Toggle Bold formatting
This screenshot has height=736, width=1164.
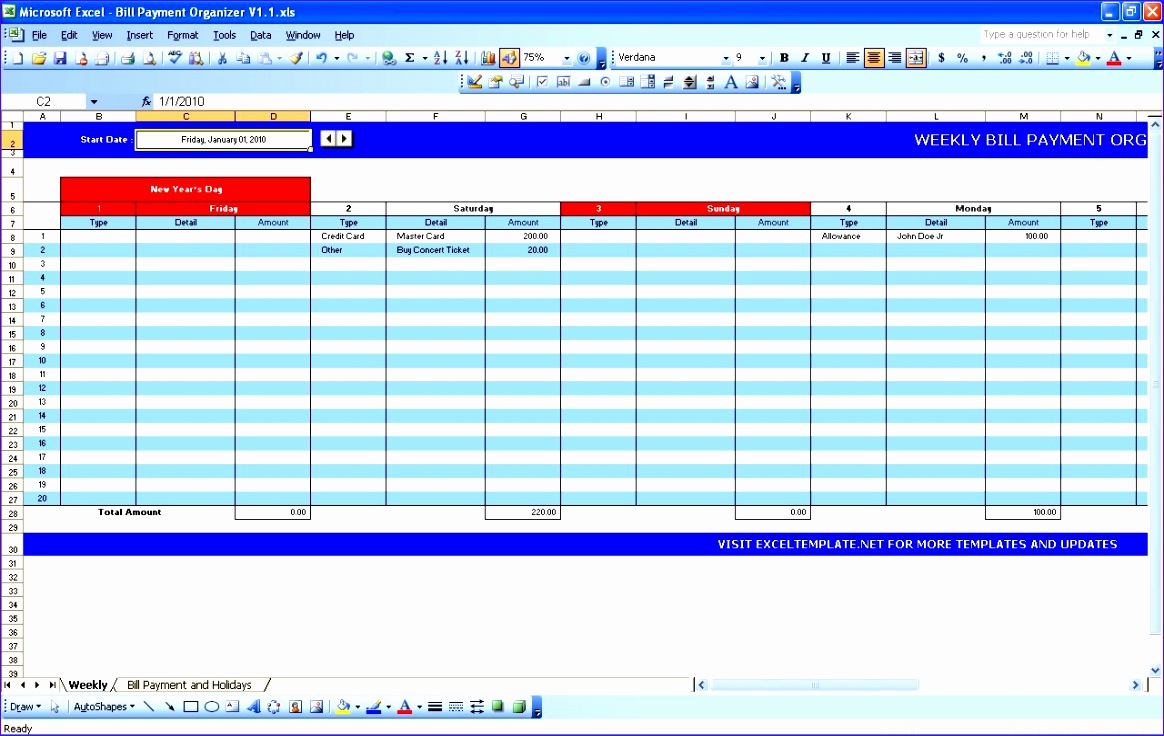click(784, 58)
